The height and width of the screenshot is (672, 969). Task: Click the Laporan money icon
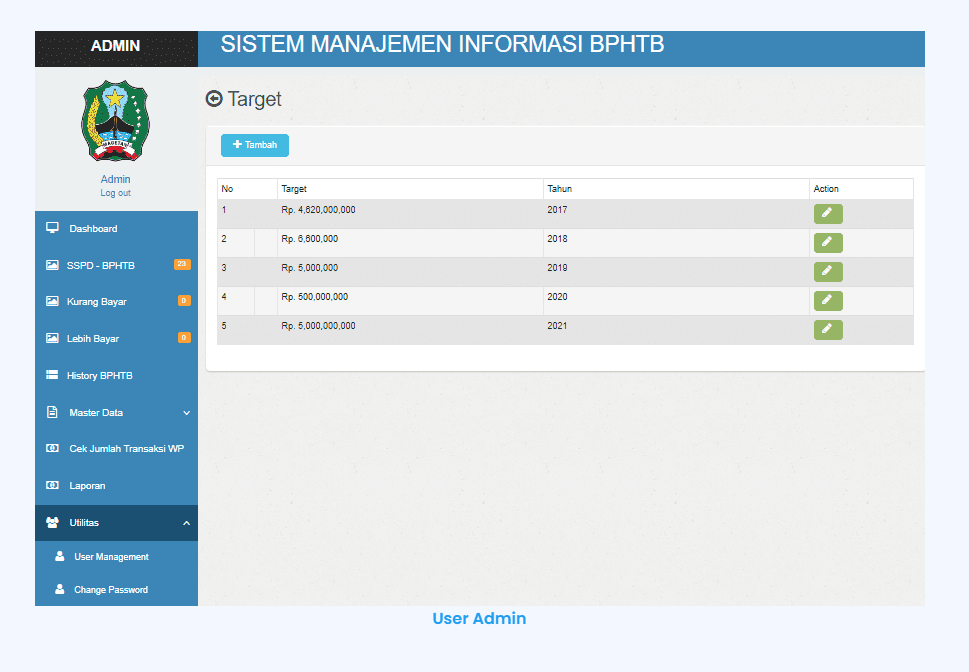click(53, 485)
